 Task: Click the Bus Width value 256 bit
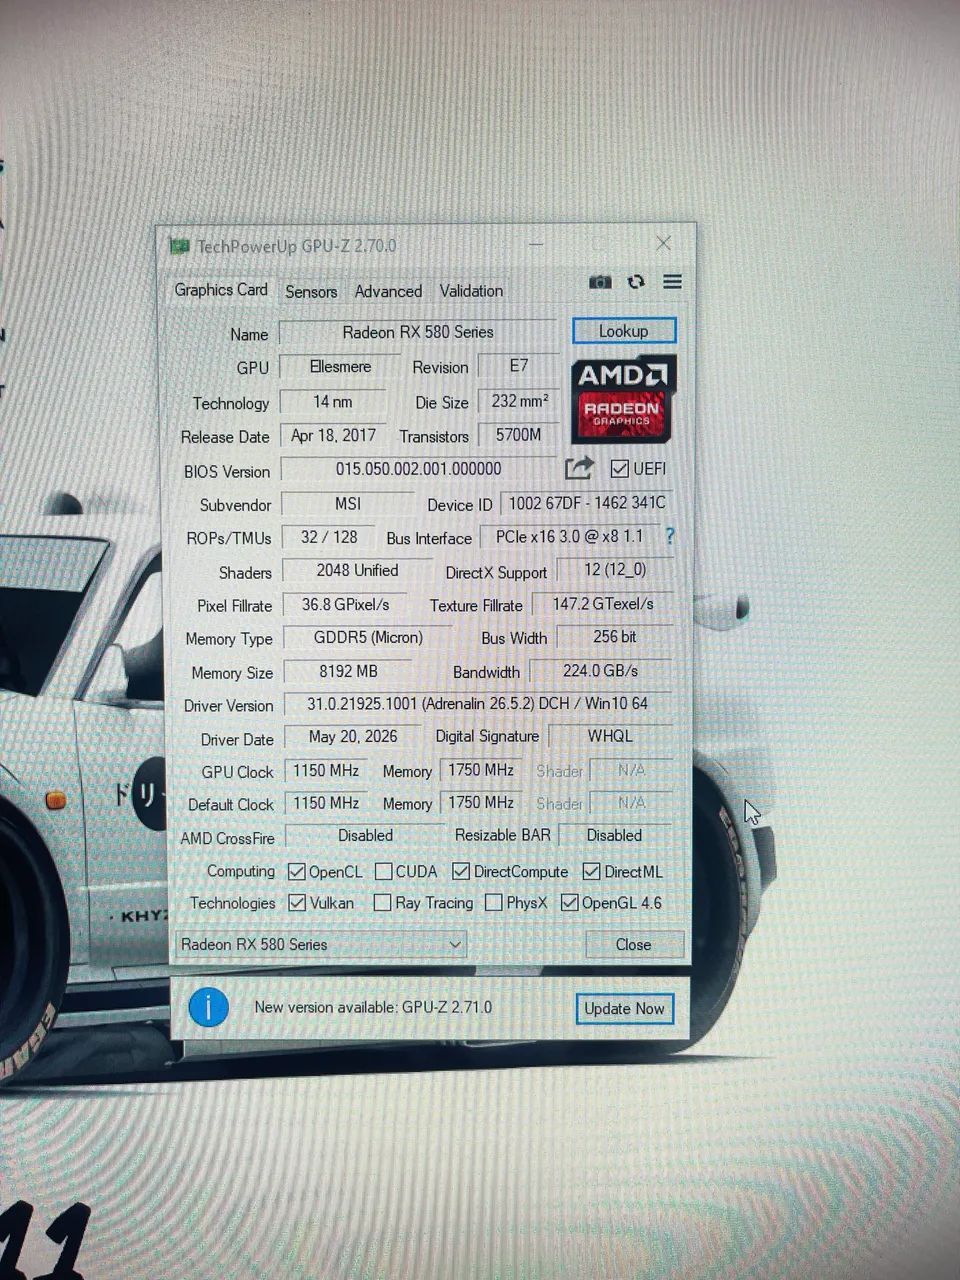pyautogui.click(x=614, y=637)
